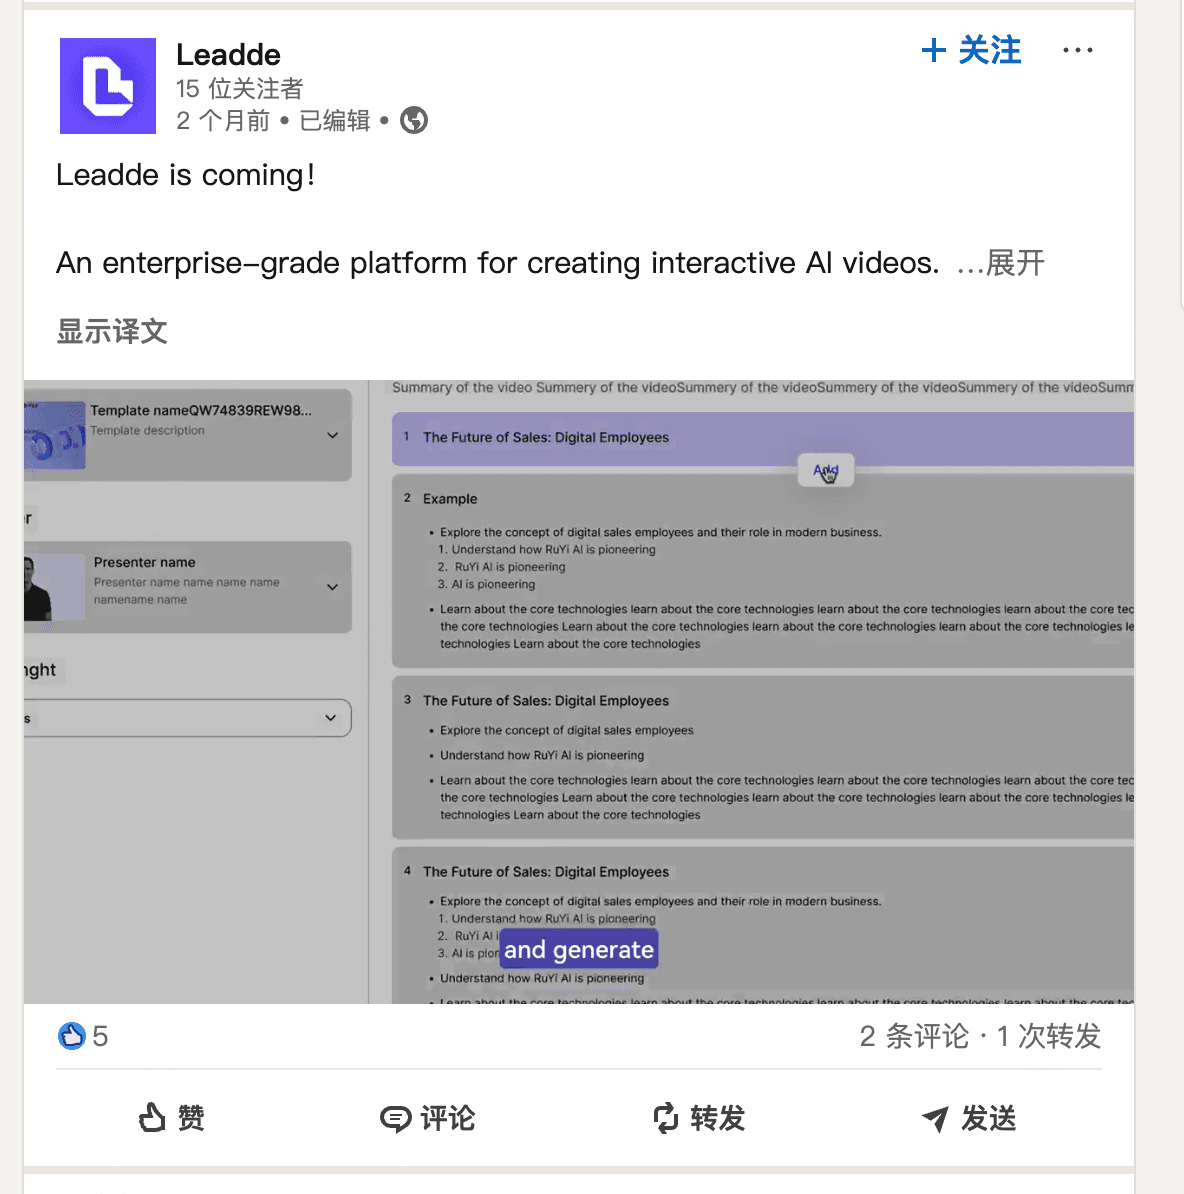Open the three-dot post options menu
This screenshot has height=1194, width=1184.
[1077, 50]
